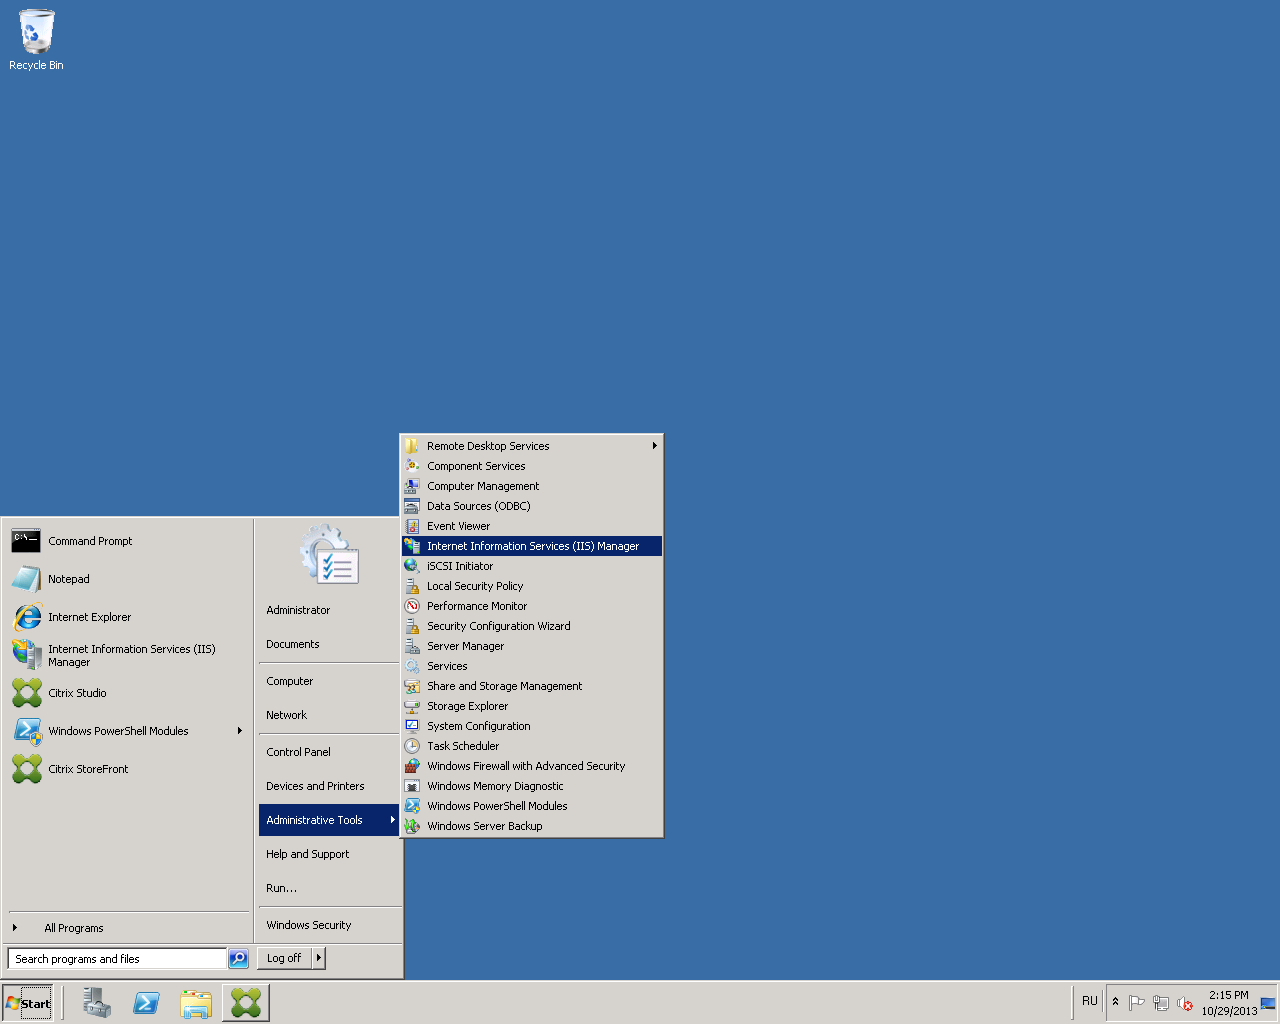This screenshot has height=1024, width=1280.
Task: Open the Run... dialog
Action: pos(329,888)
